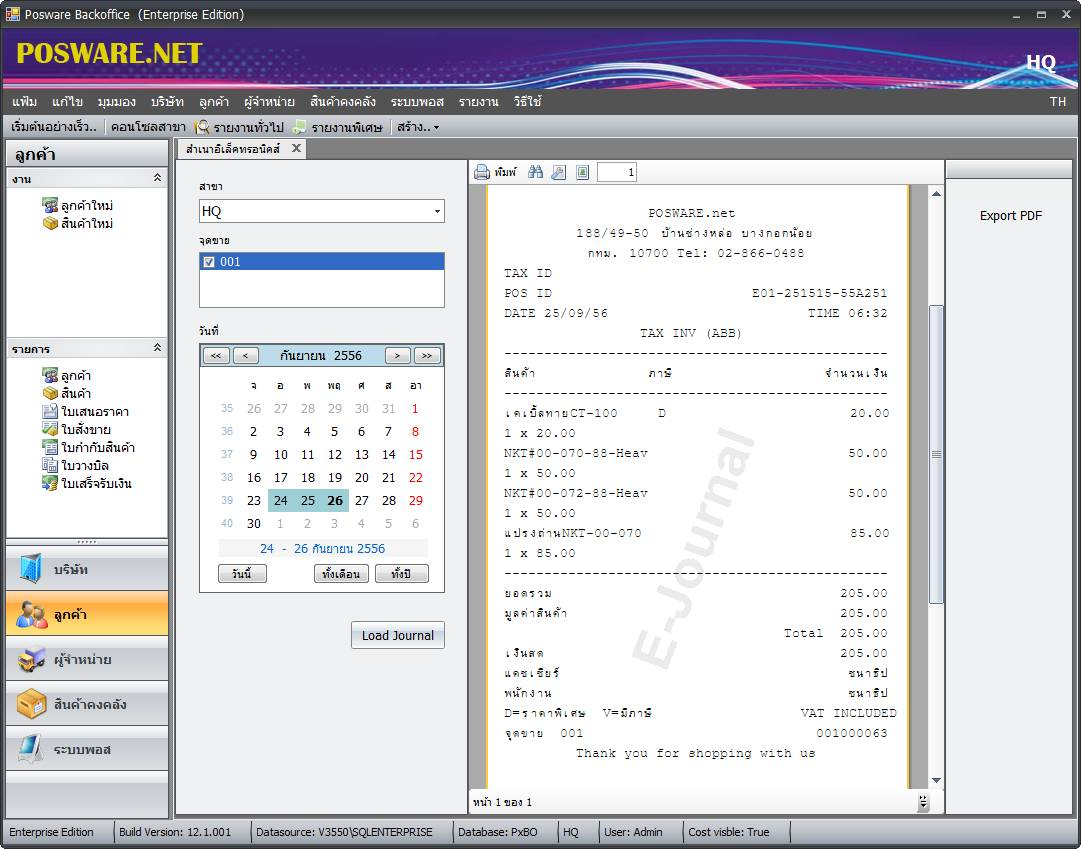Screen dimensions: 1081x849
Task: Click คอนโซลสาขา toolbar item
Action: (x=148, y=127)
